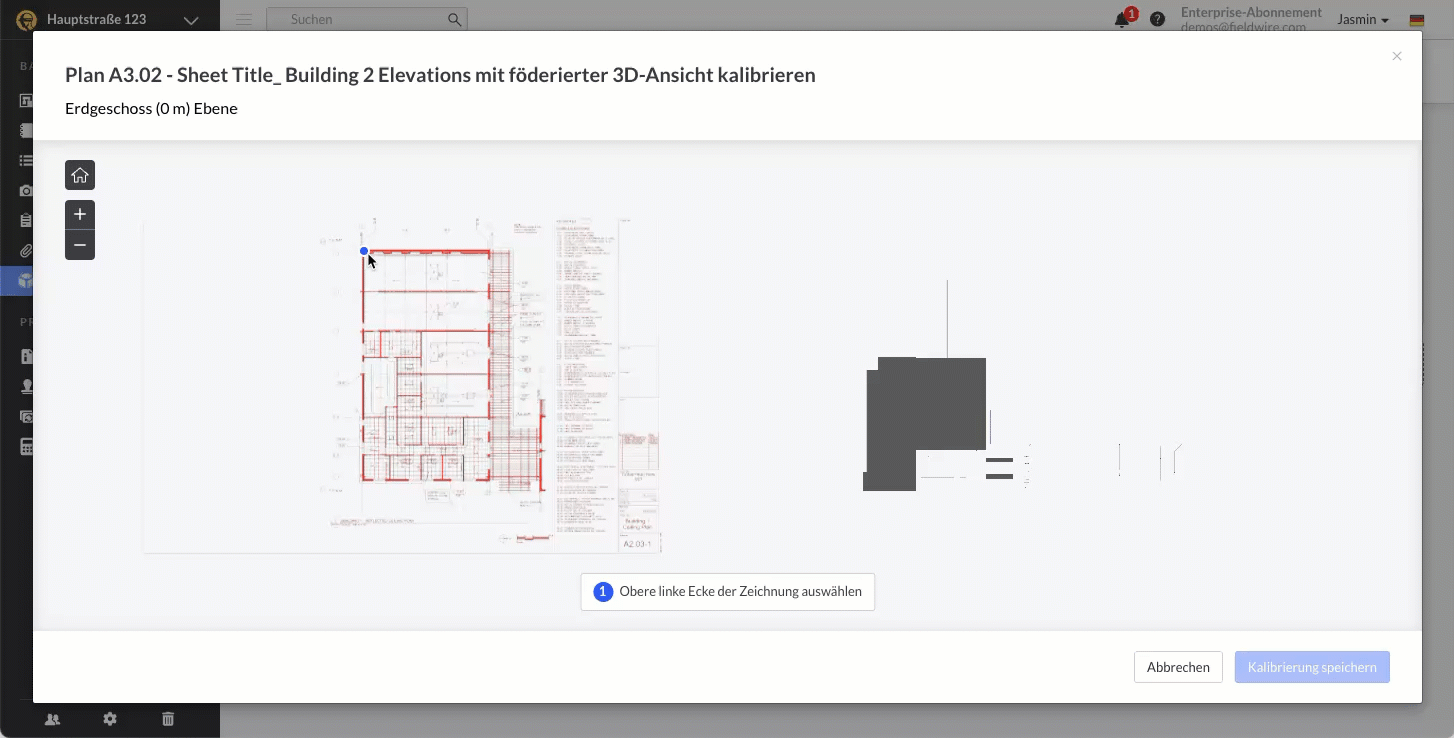Open the settings gear in bottom bar
Screen dimensions: 1454x738
point(110,719)
